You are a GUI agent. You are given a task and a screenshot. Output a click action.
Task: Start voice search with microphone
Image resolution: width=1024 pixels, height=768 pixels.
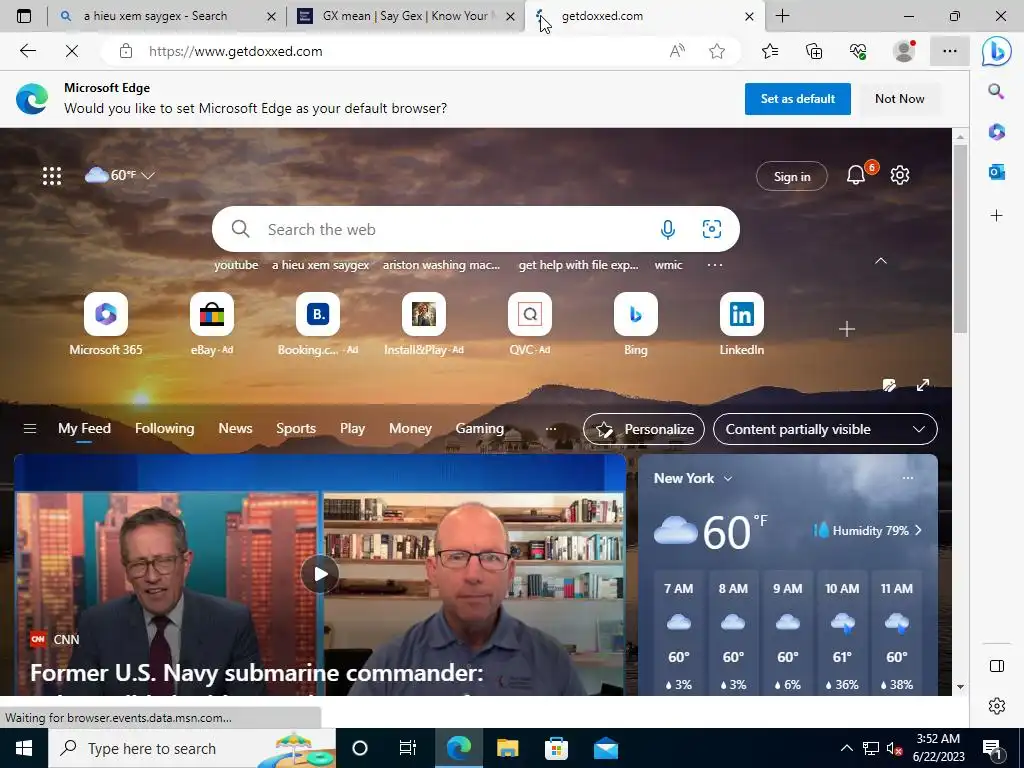(667, 229)
